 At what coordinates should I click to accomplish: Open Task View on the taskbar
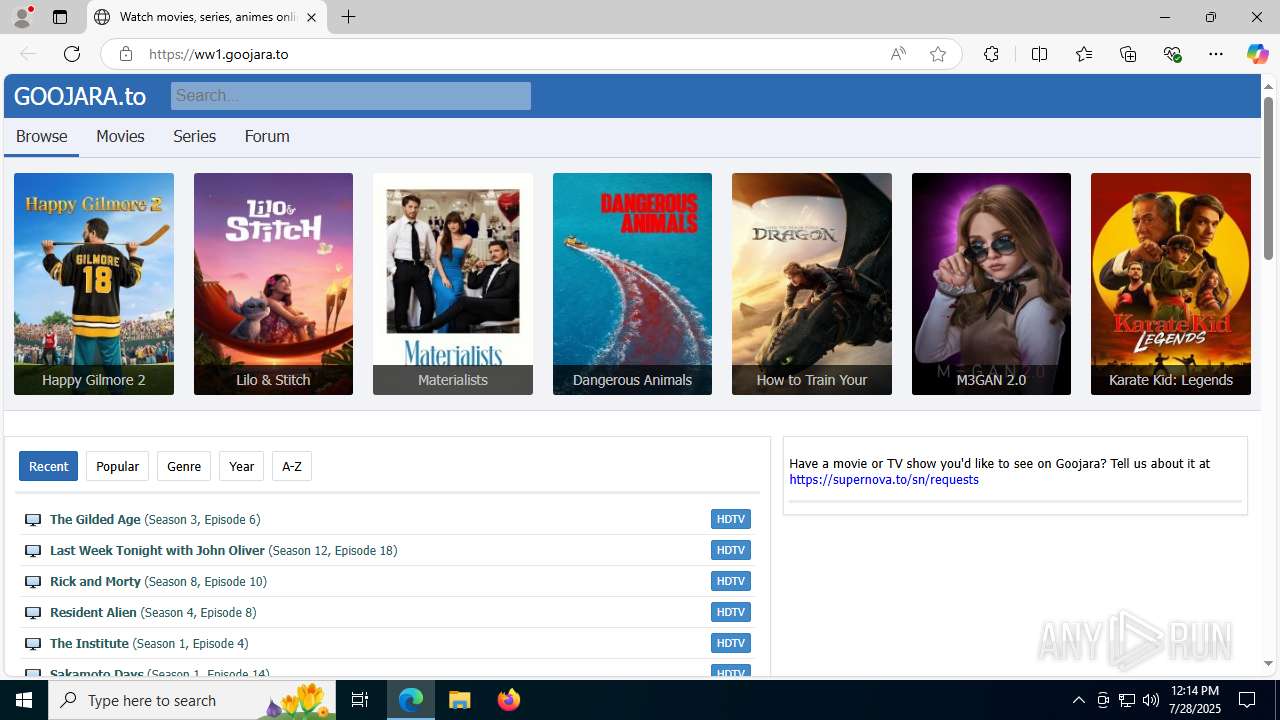(361, 700)
